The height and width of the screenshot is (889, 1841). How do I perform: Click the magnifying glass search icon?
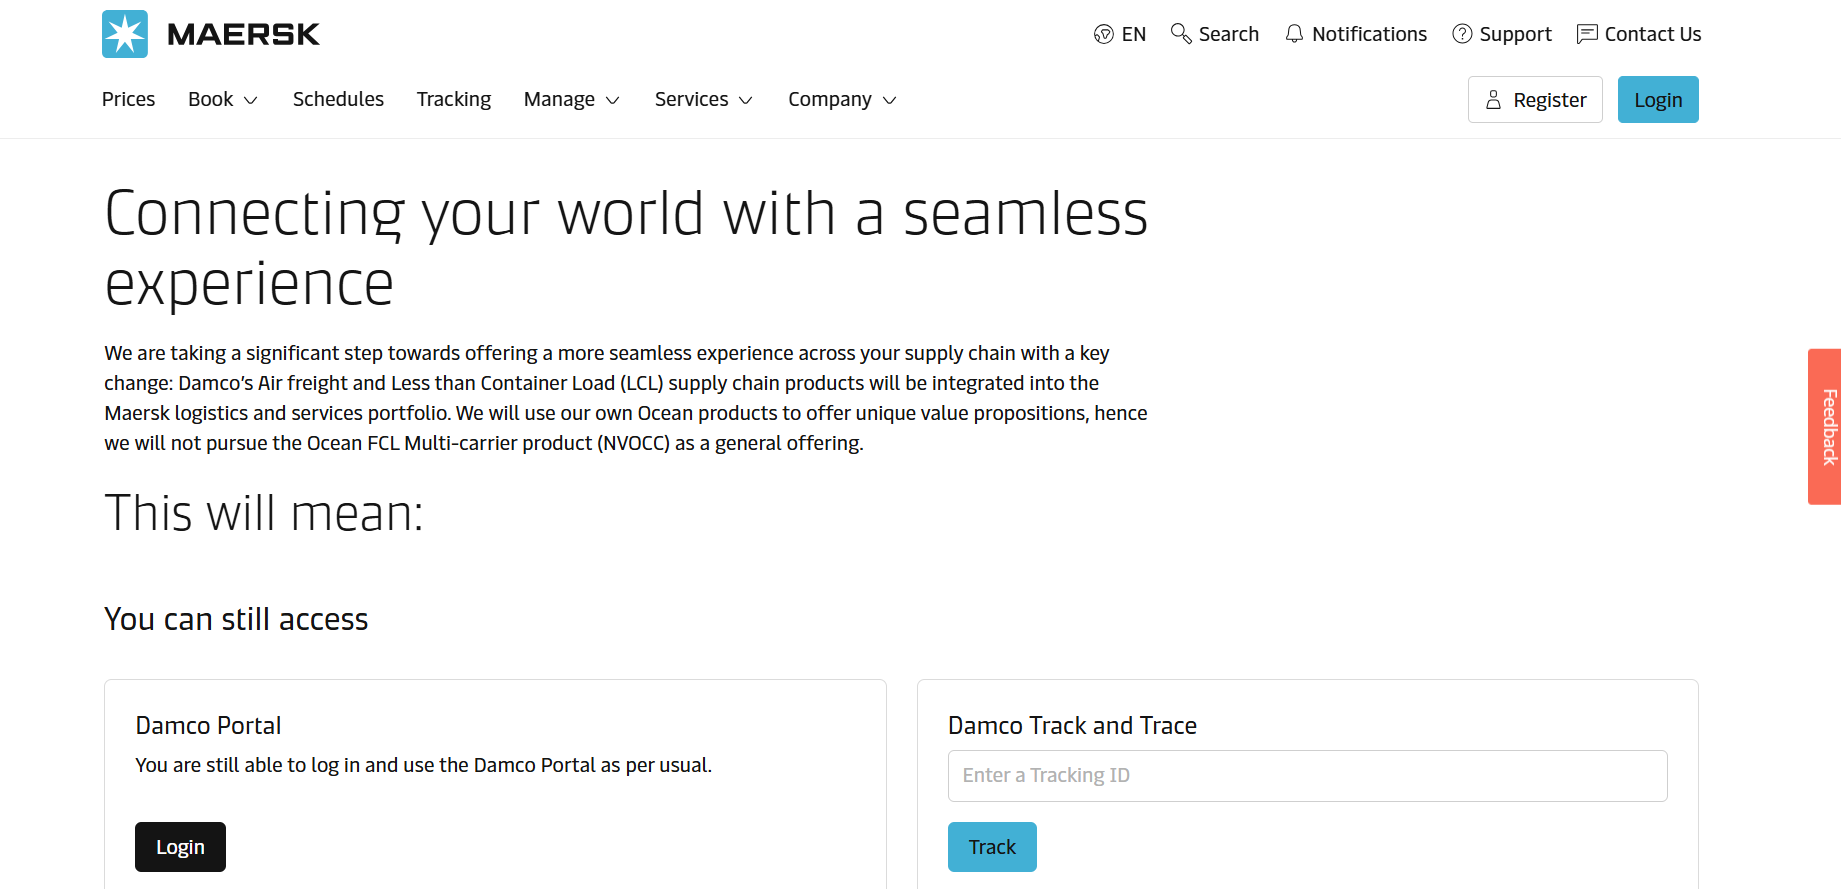tap(1181, 34)
